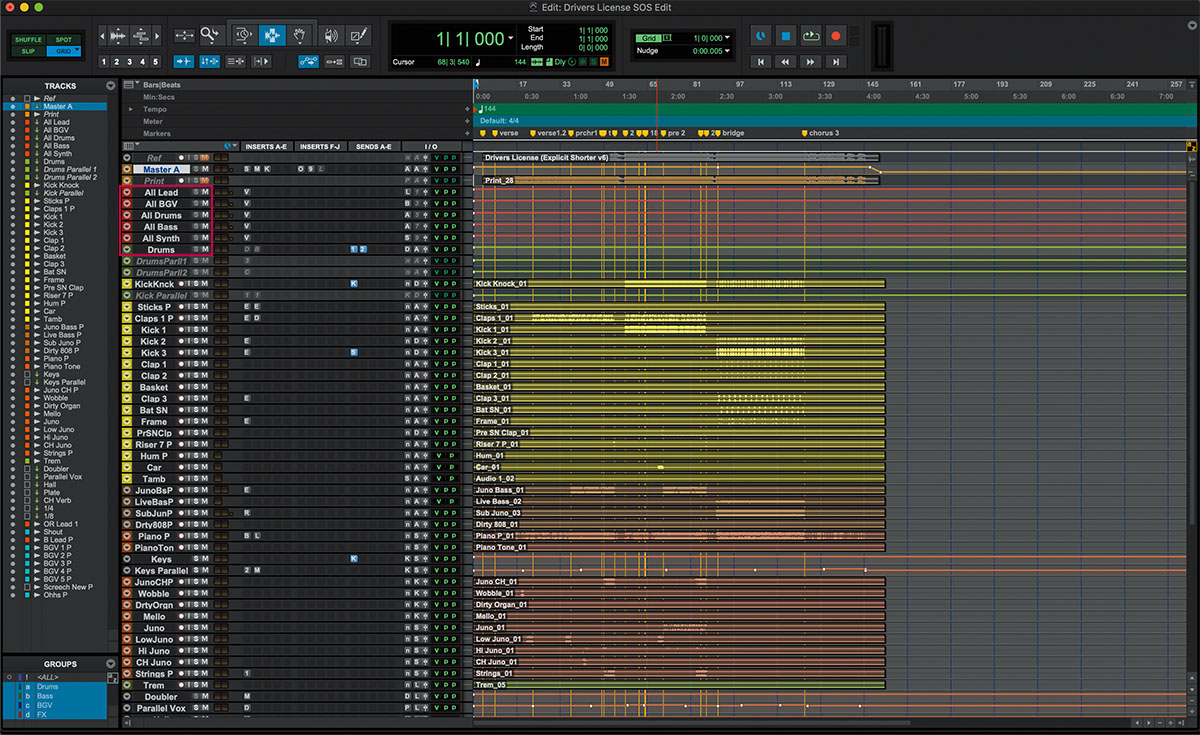Screen dimensions: 1200x735
Task: Select the Drums group in Groups list
Action: click(x=47, y=687)
